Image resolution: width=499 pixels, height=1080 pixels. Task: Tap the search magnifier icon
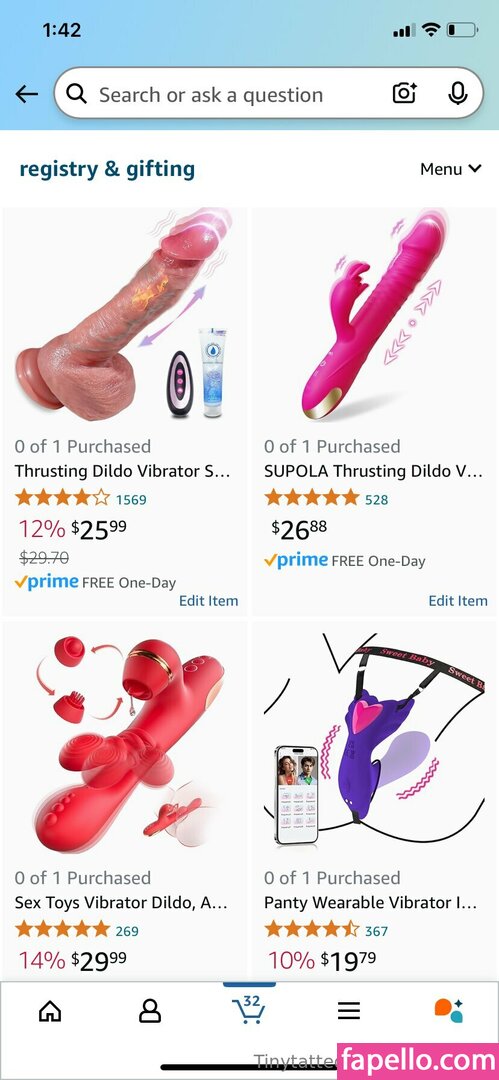77,94
